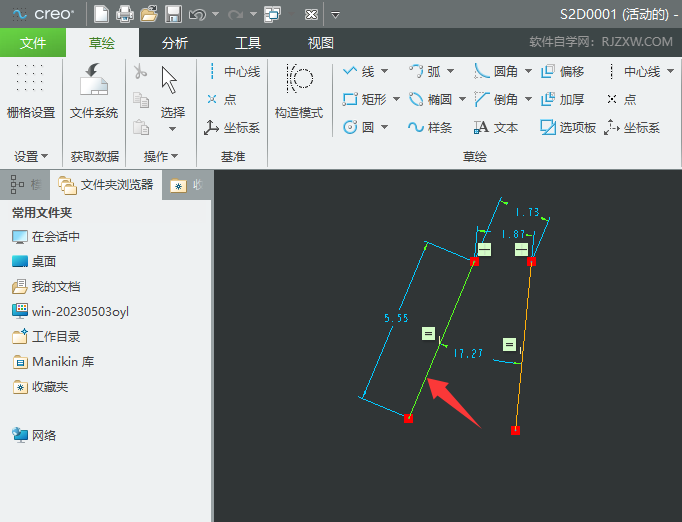
Task: Create a new file from quick access toolbar
Action: click(101, 14)
